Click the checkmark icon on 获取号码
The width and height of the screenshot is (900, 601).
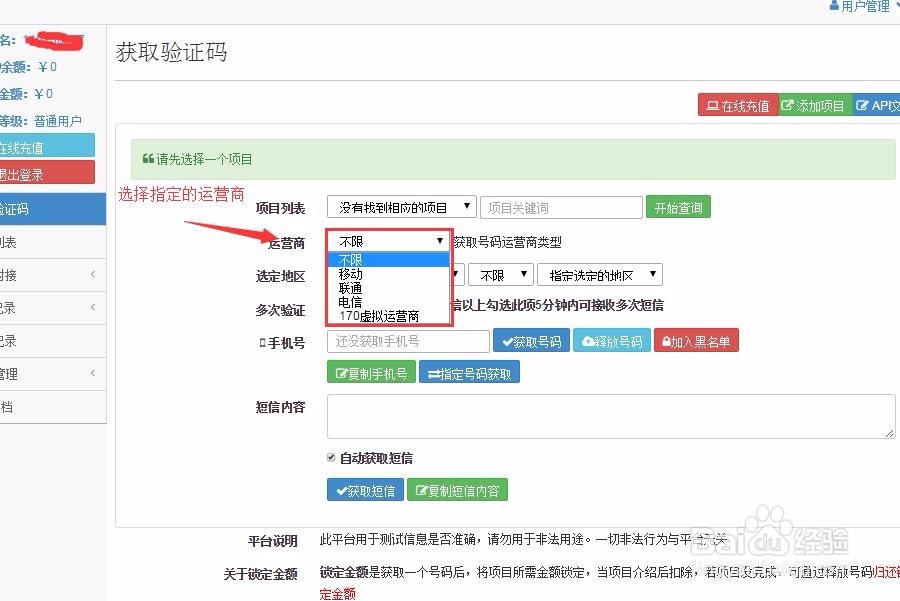tap(507, 339)
